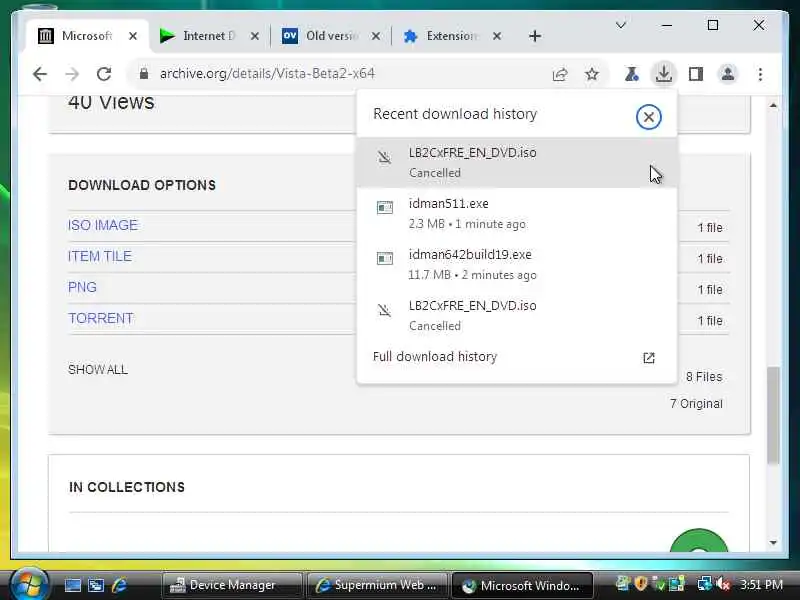Viewport: 800px width, 600px height.
Task: Click the ISO IMAGE download link
Action: point(103,225)
